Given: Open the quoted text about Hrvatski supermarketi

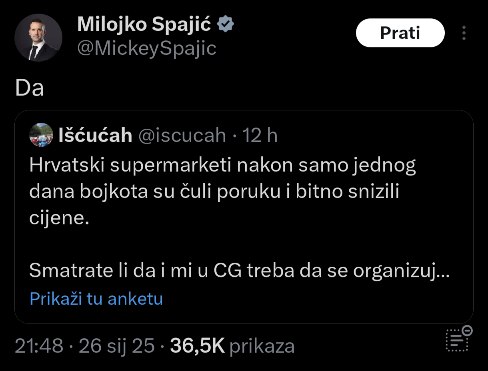Looking at the screenshot, I should pos(223,191).
